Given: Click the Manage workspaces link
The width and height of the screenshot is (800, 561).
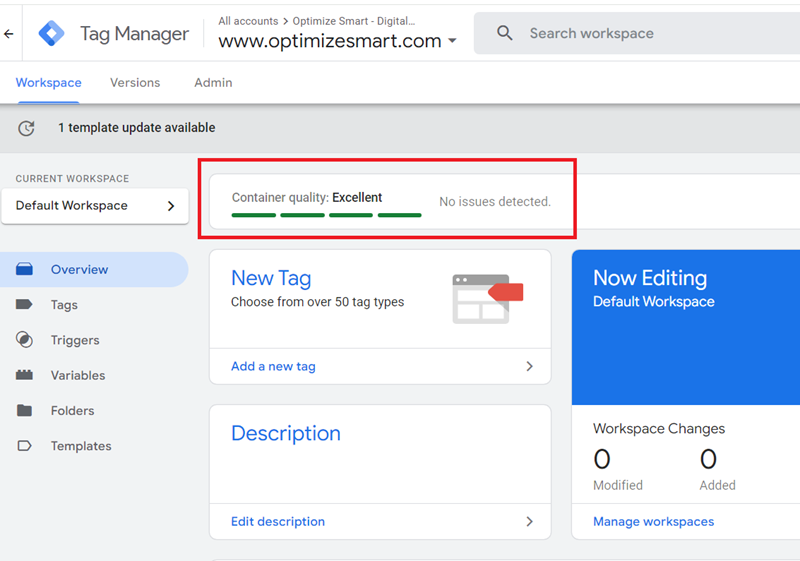Looking at the screenshot, I should (654, 521).
